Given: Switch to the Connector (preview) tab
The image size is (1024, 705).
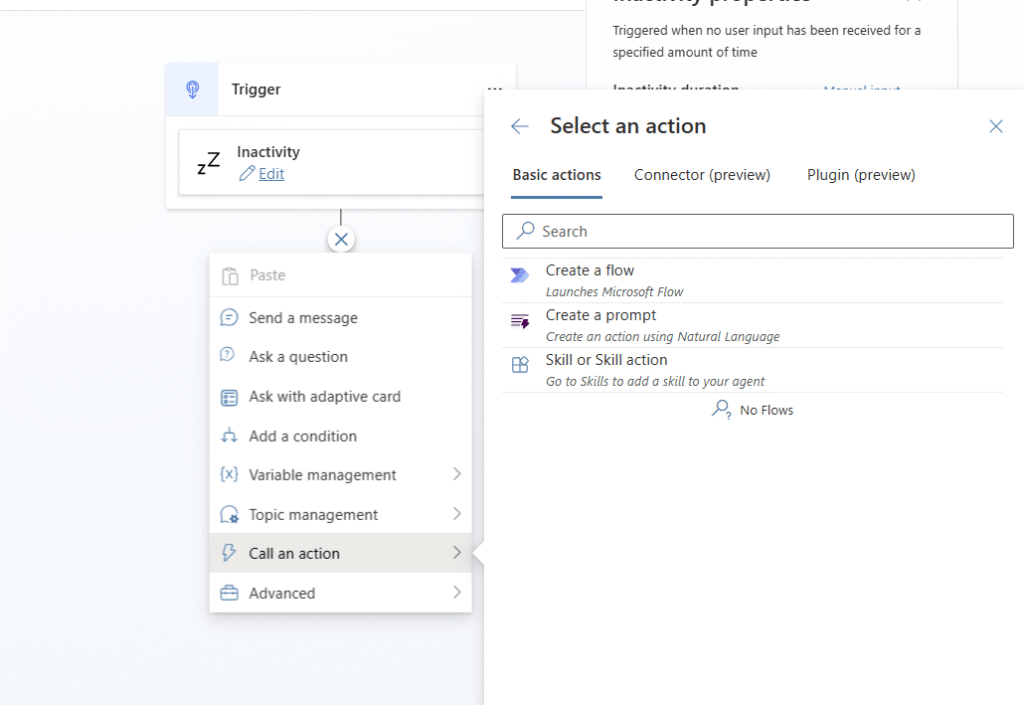Looking at the screenshot, I should 702,175.
